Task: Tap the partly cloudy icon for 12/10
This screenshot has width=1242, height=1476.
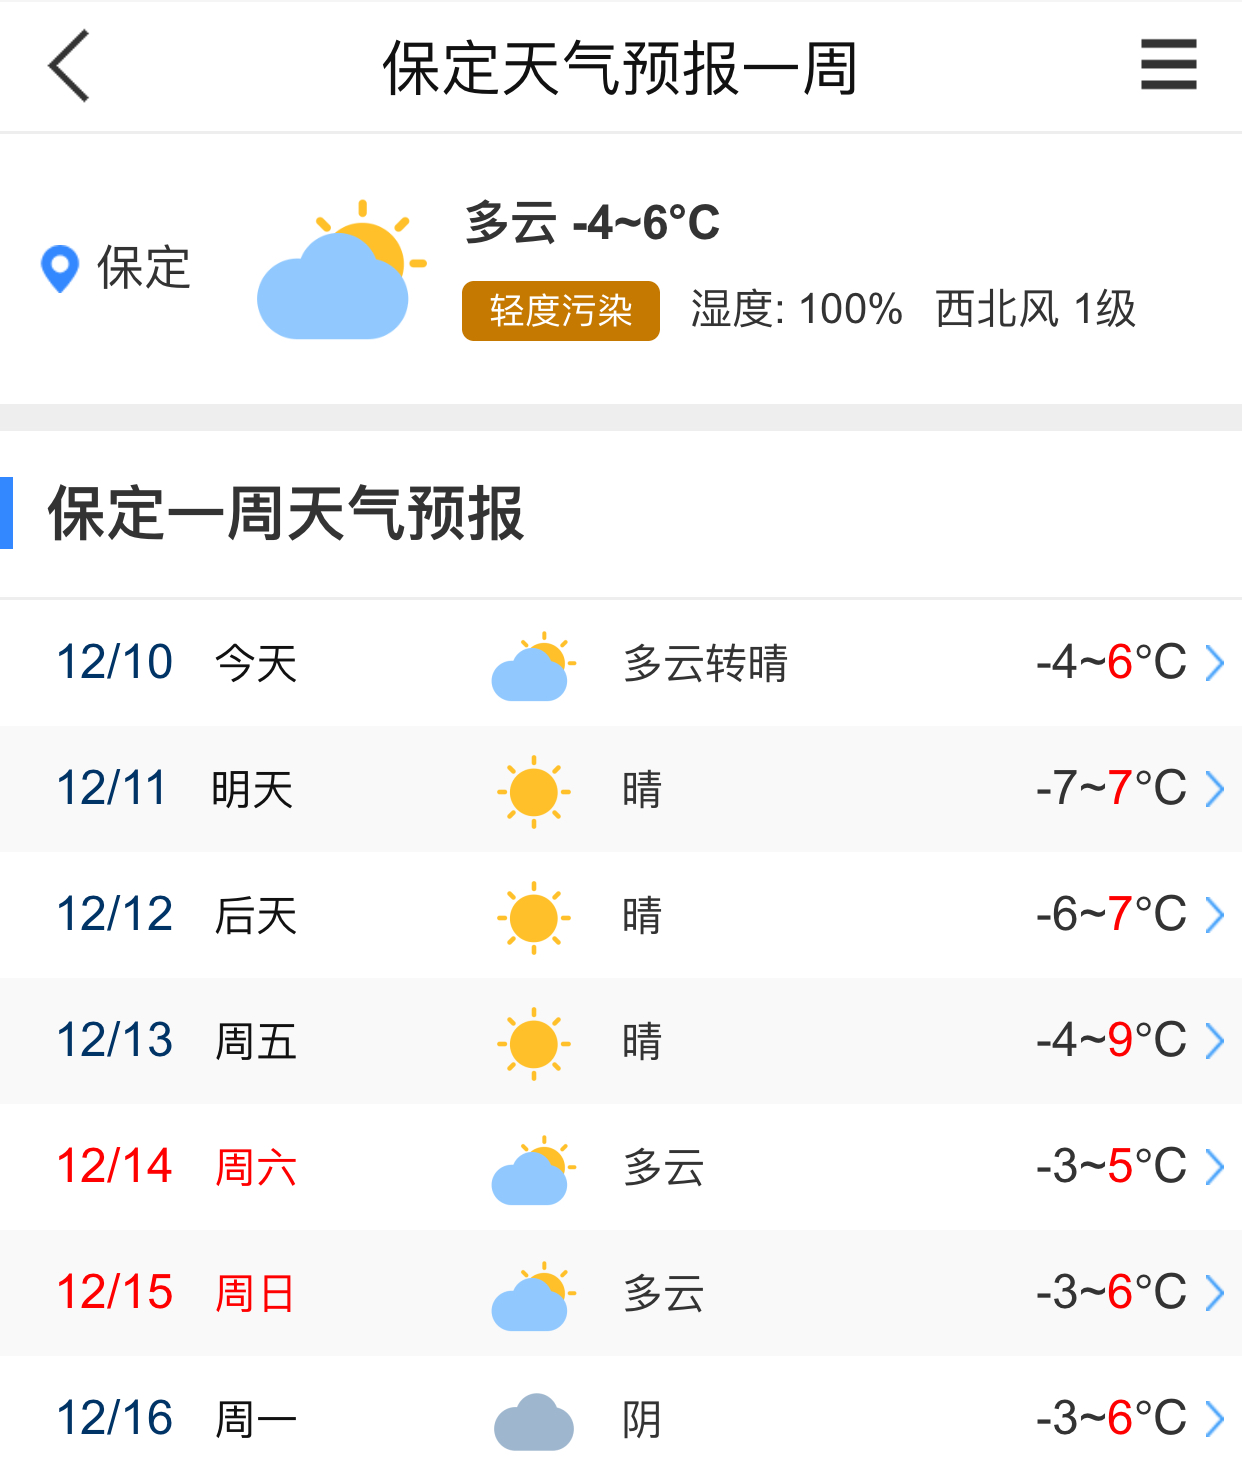Action: click(x=533, y=666)
